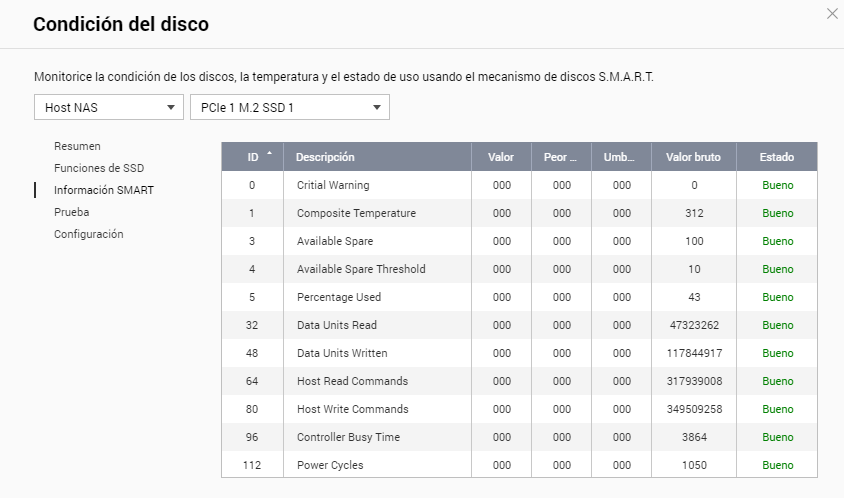Sort table by Valor column
The height and width of the screenshot is (498, 844).
click(501, 157)
